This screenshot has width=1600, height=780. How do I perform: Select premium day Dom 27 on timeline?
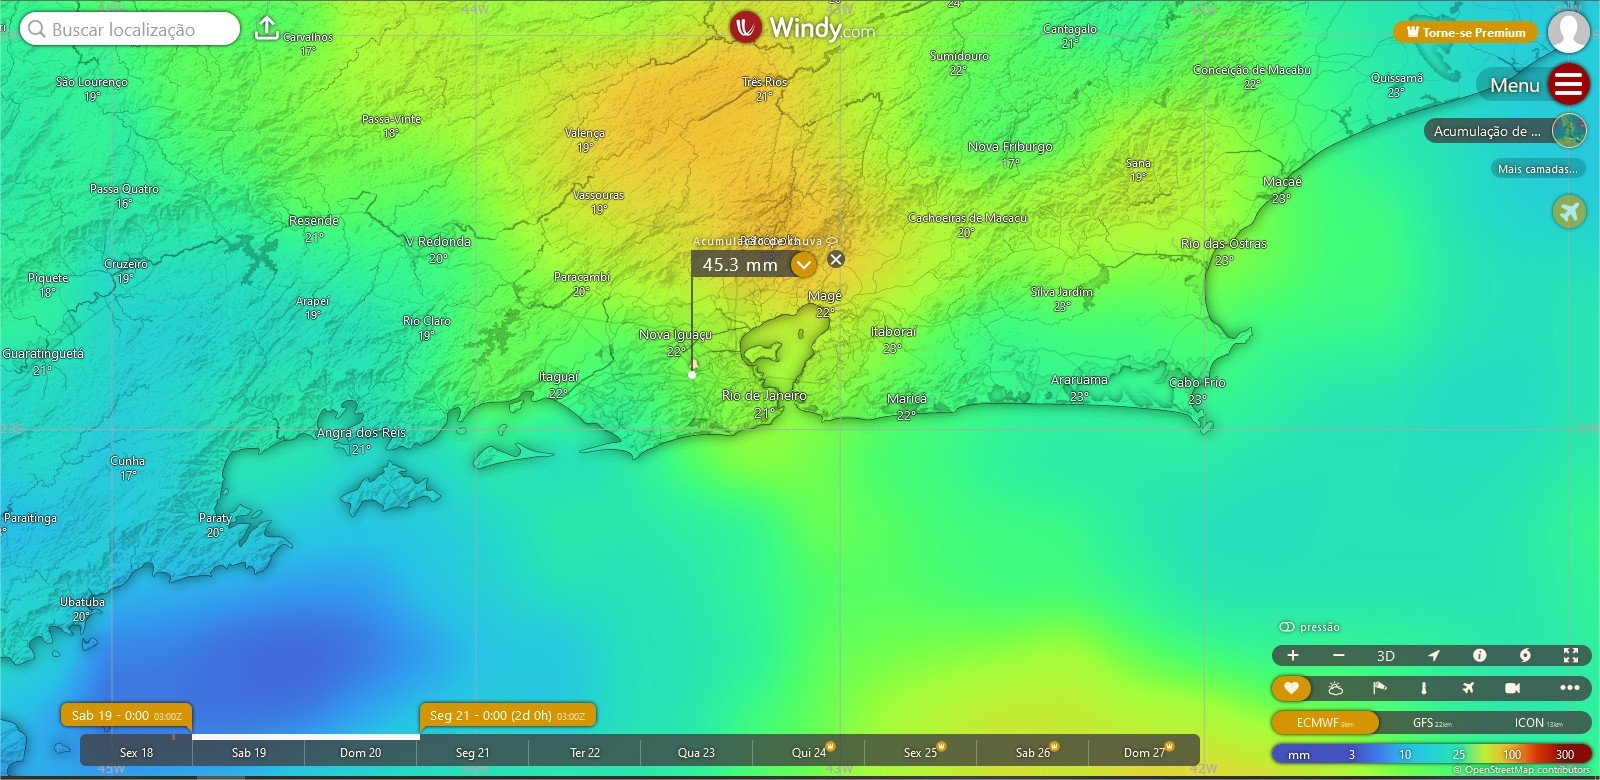[1144, 752]
